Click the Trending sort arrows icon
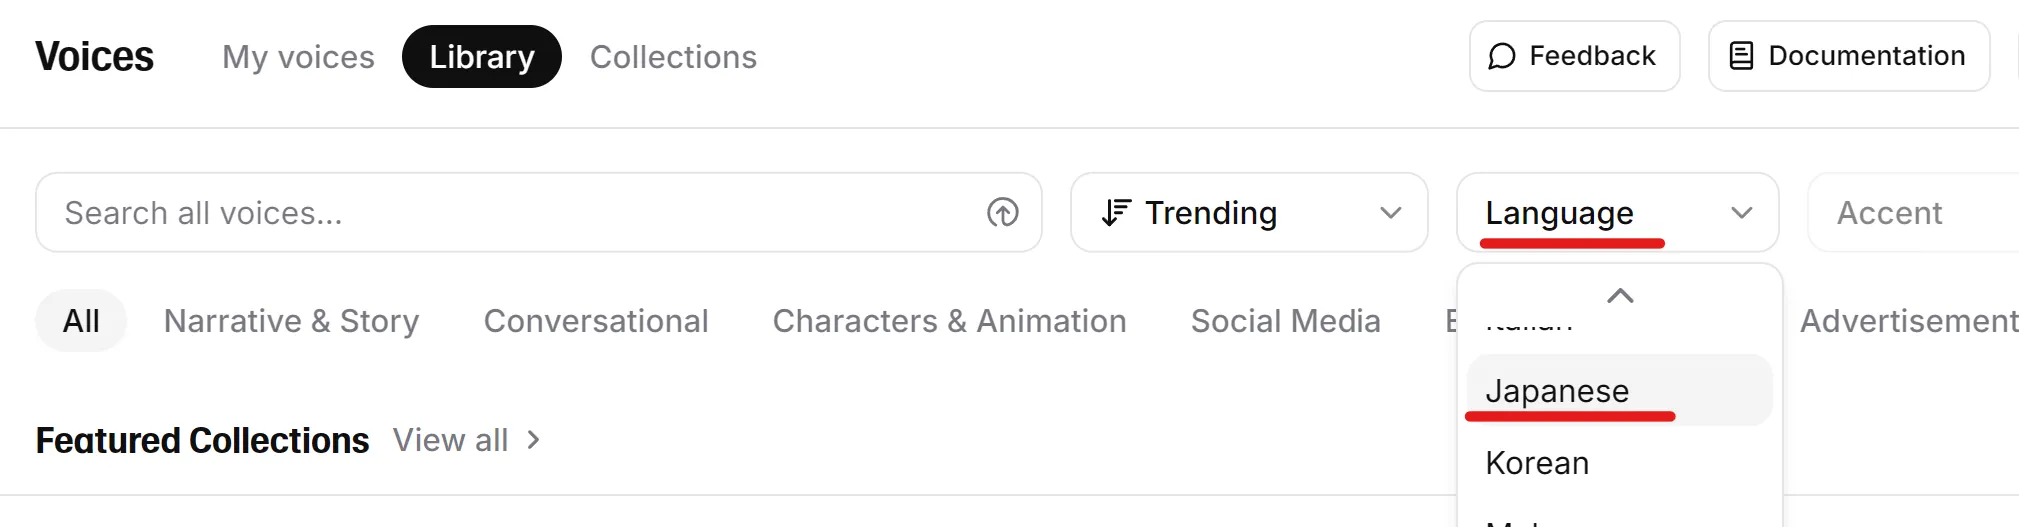Image resolution: width=2019 pixels, height=527 pixels. [x=1116, y=212]
